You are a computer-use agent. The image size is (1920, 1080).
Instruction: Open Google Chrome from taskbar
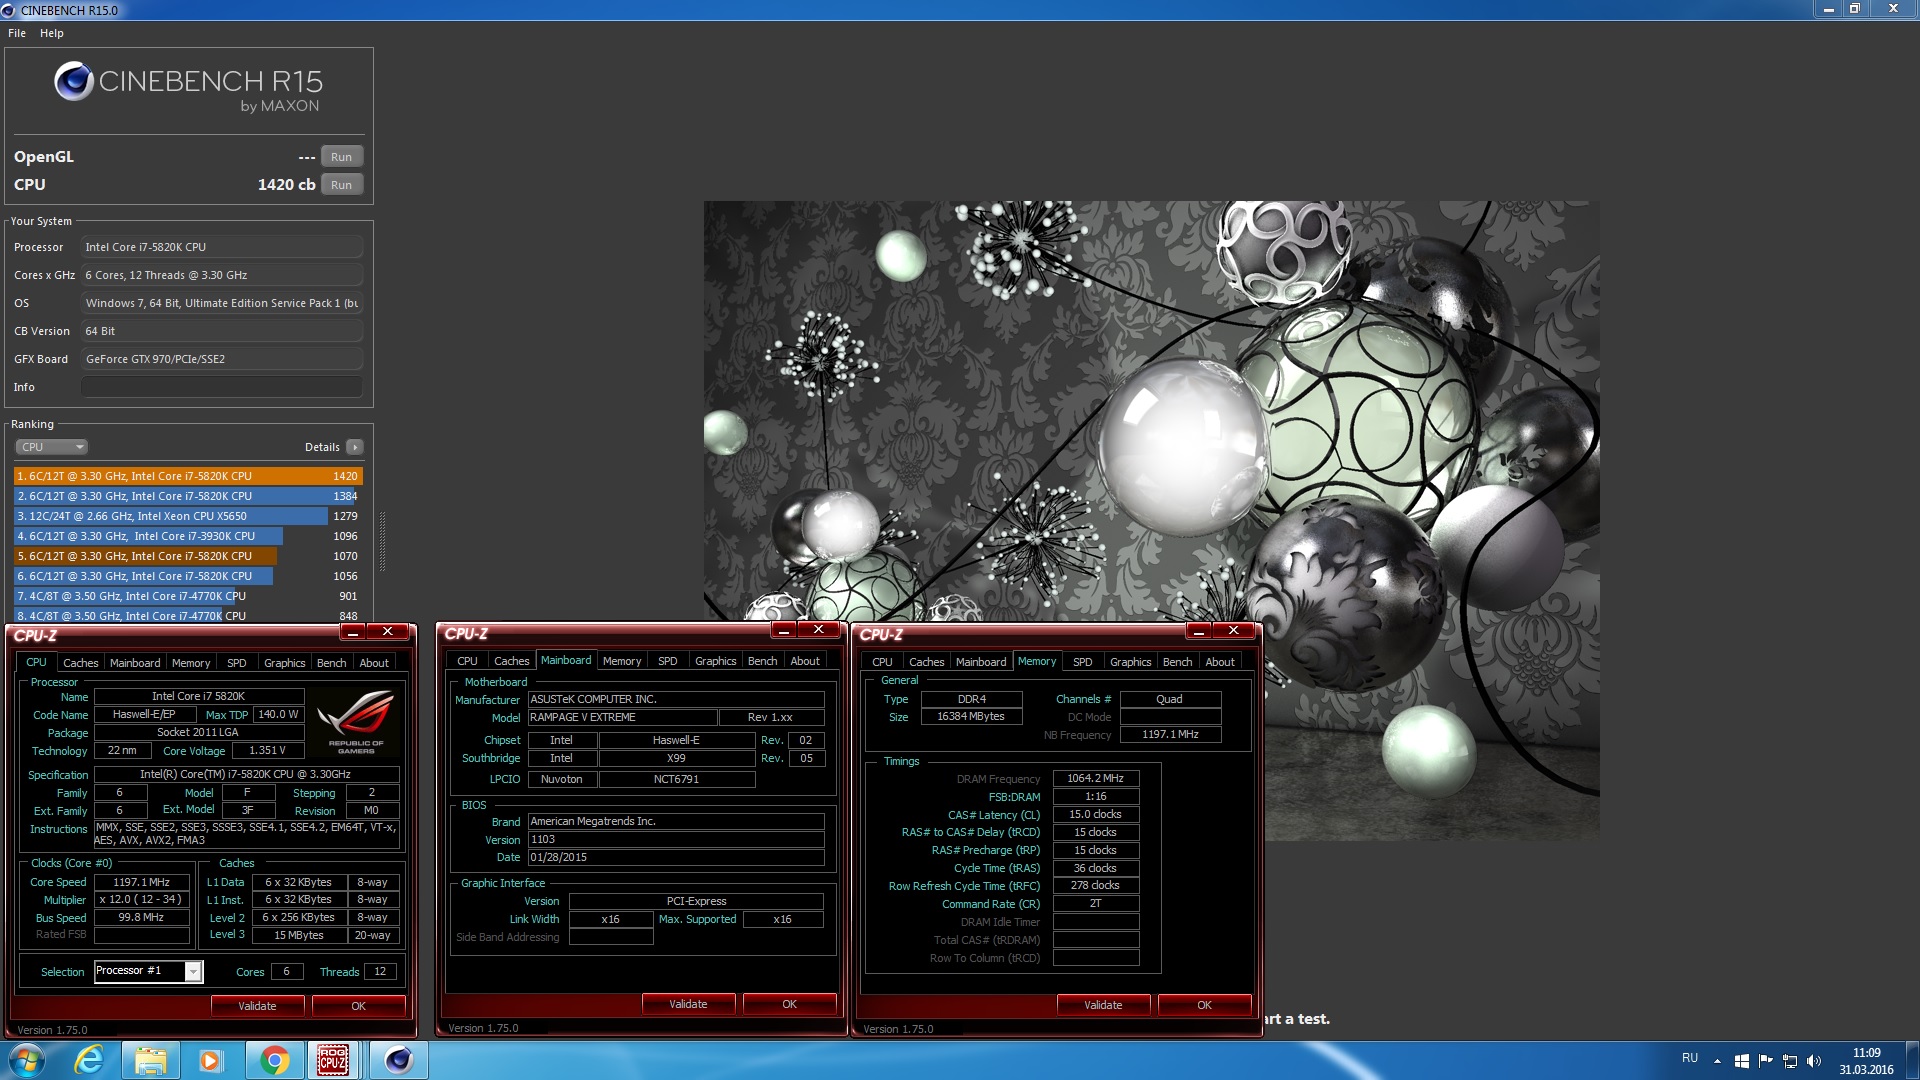tap(274, 1060)
